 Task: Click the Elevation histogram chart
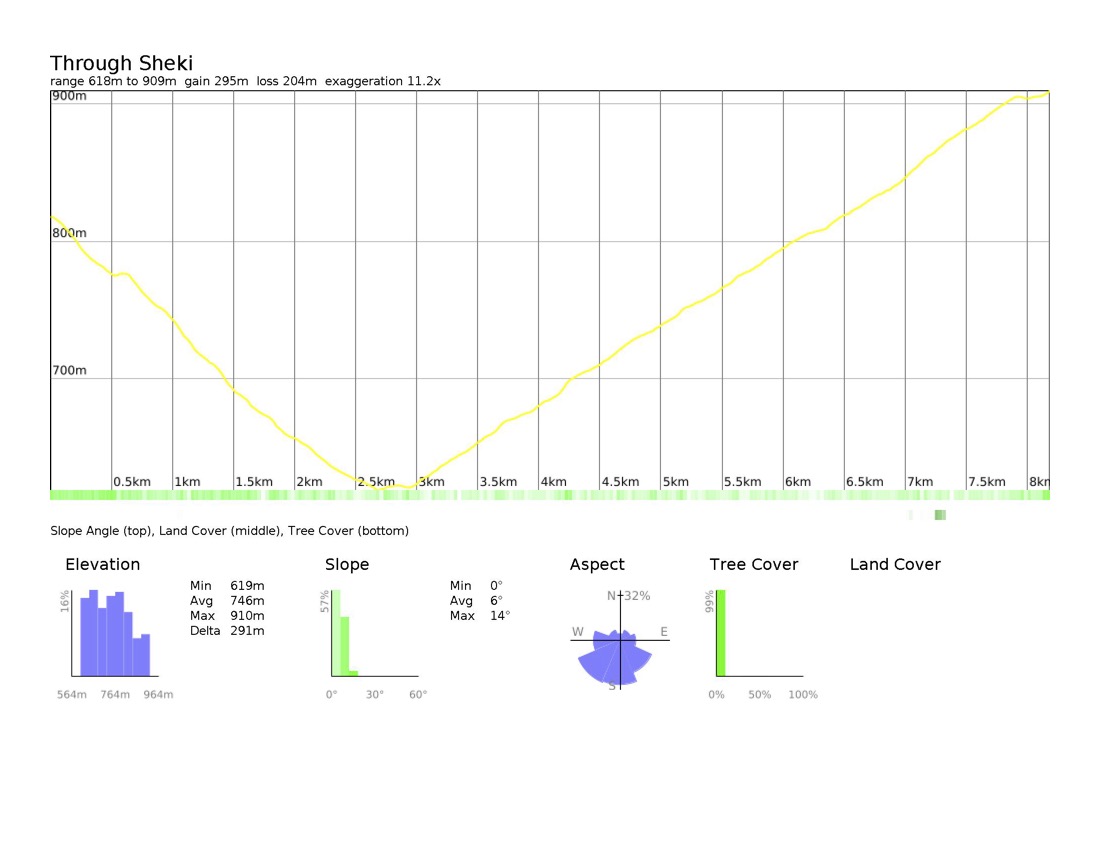[x=115, y=633]
